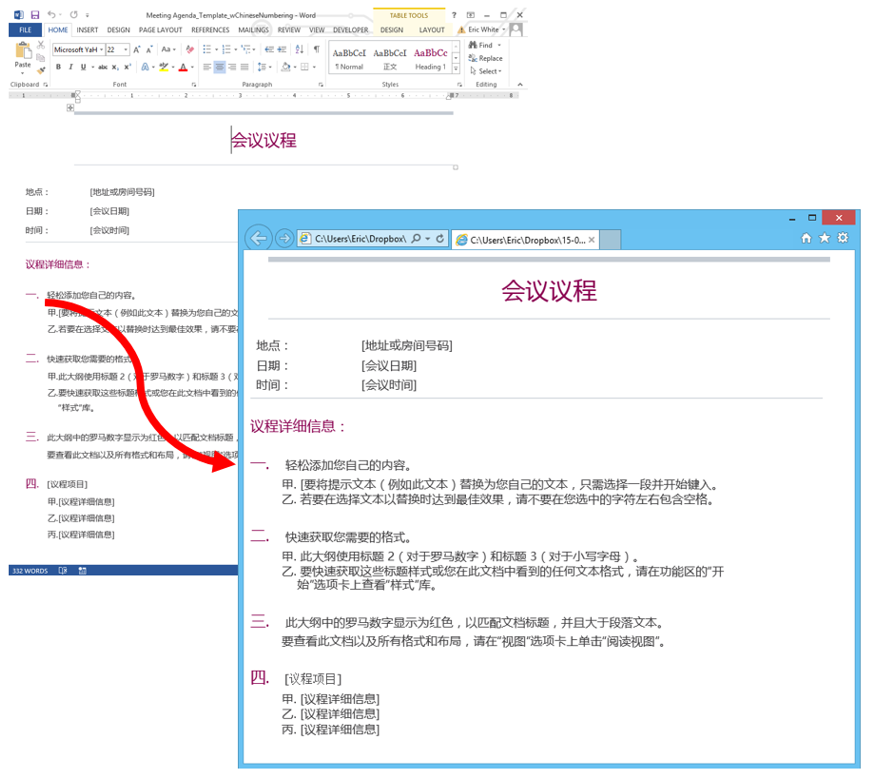872x778 pixels.
Task: Open the FILE tab
Action: 25,30
